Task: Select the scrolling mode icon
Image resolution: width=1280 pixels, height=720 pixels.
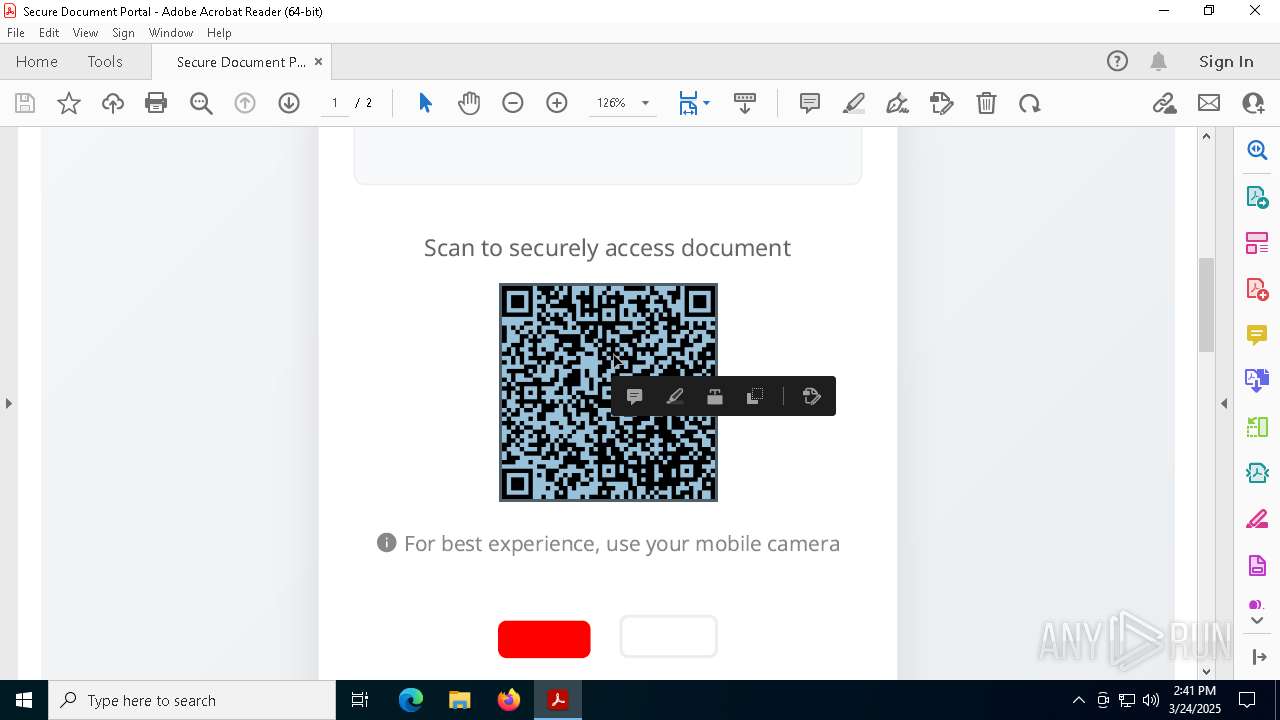Action: coord(745,103)
